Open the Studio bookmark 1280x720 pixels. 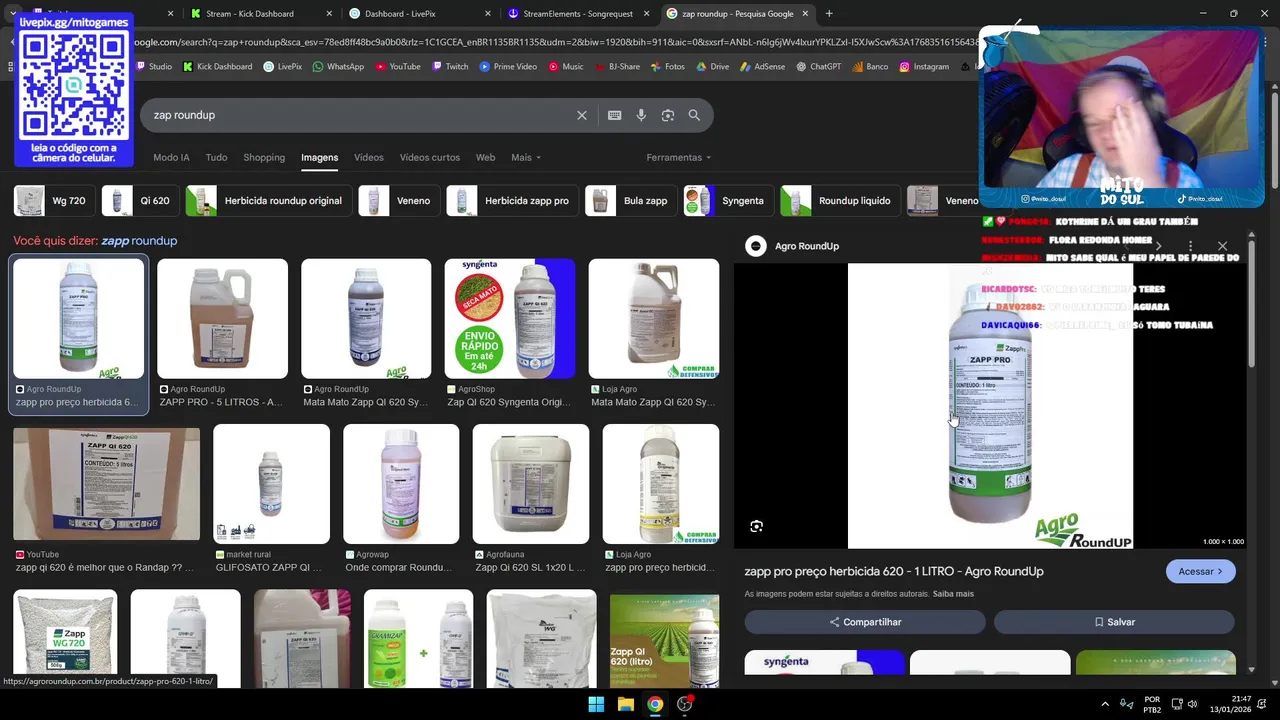coord(153,67)
